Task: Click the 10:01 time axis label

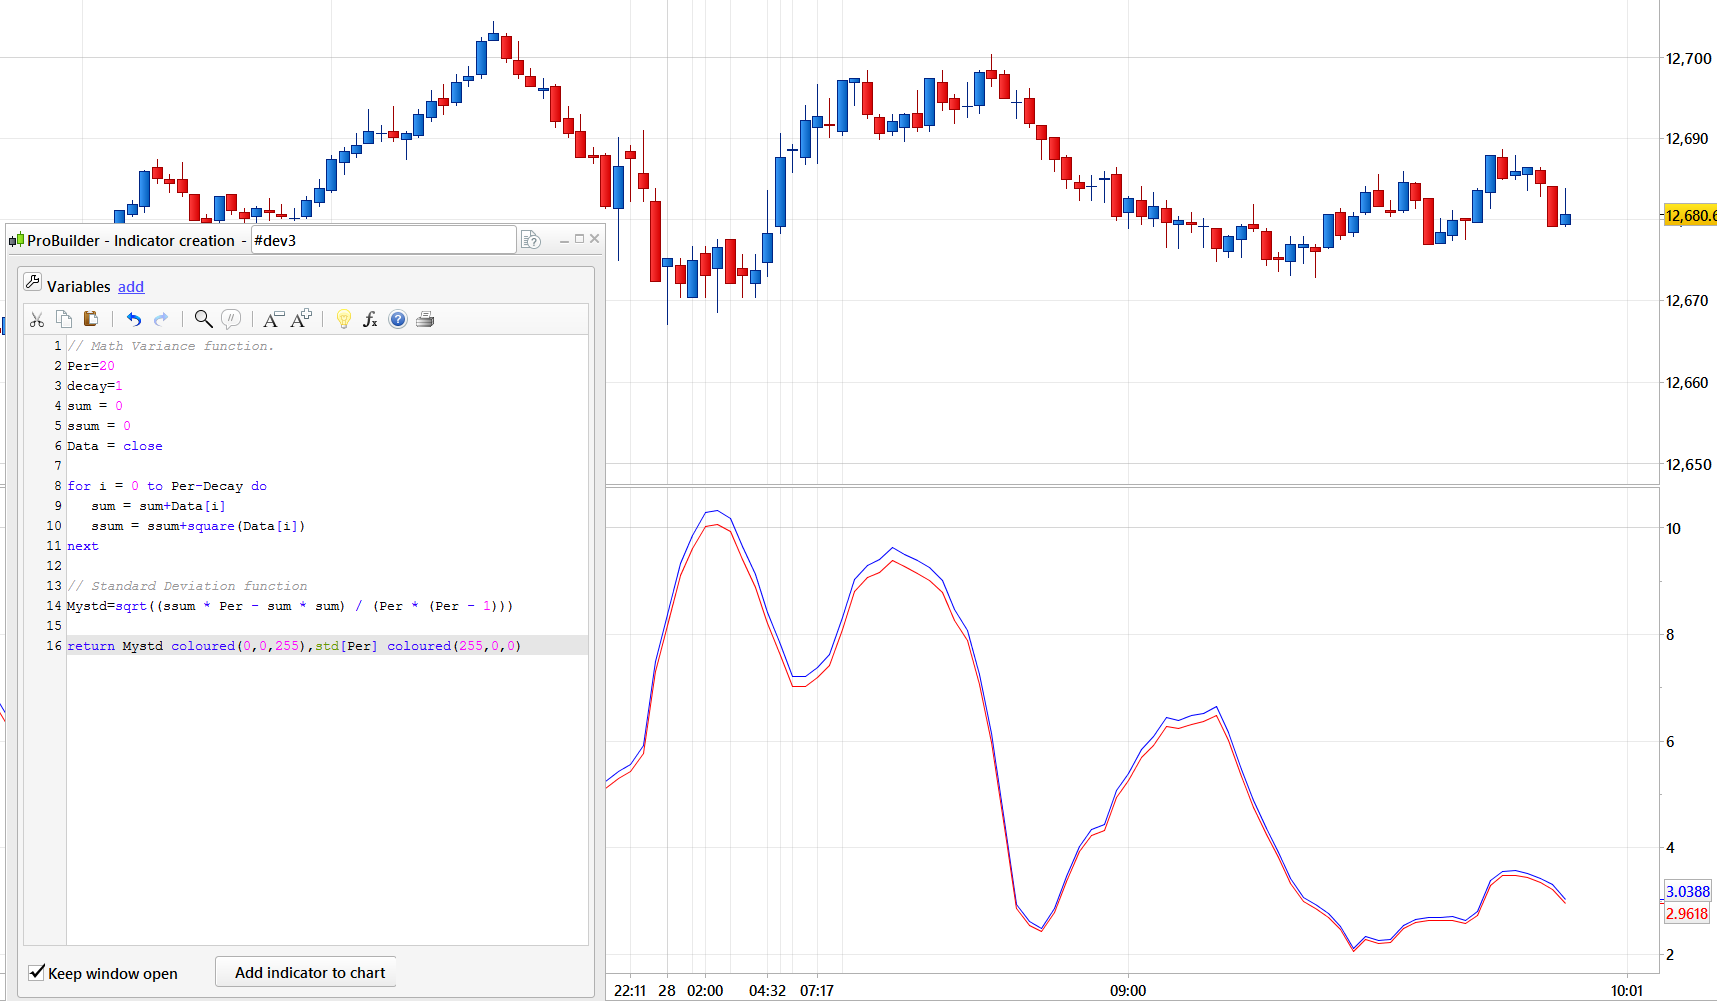Action: [x=1627, y=990]
